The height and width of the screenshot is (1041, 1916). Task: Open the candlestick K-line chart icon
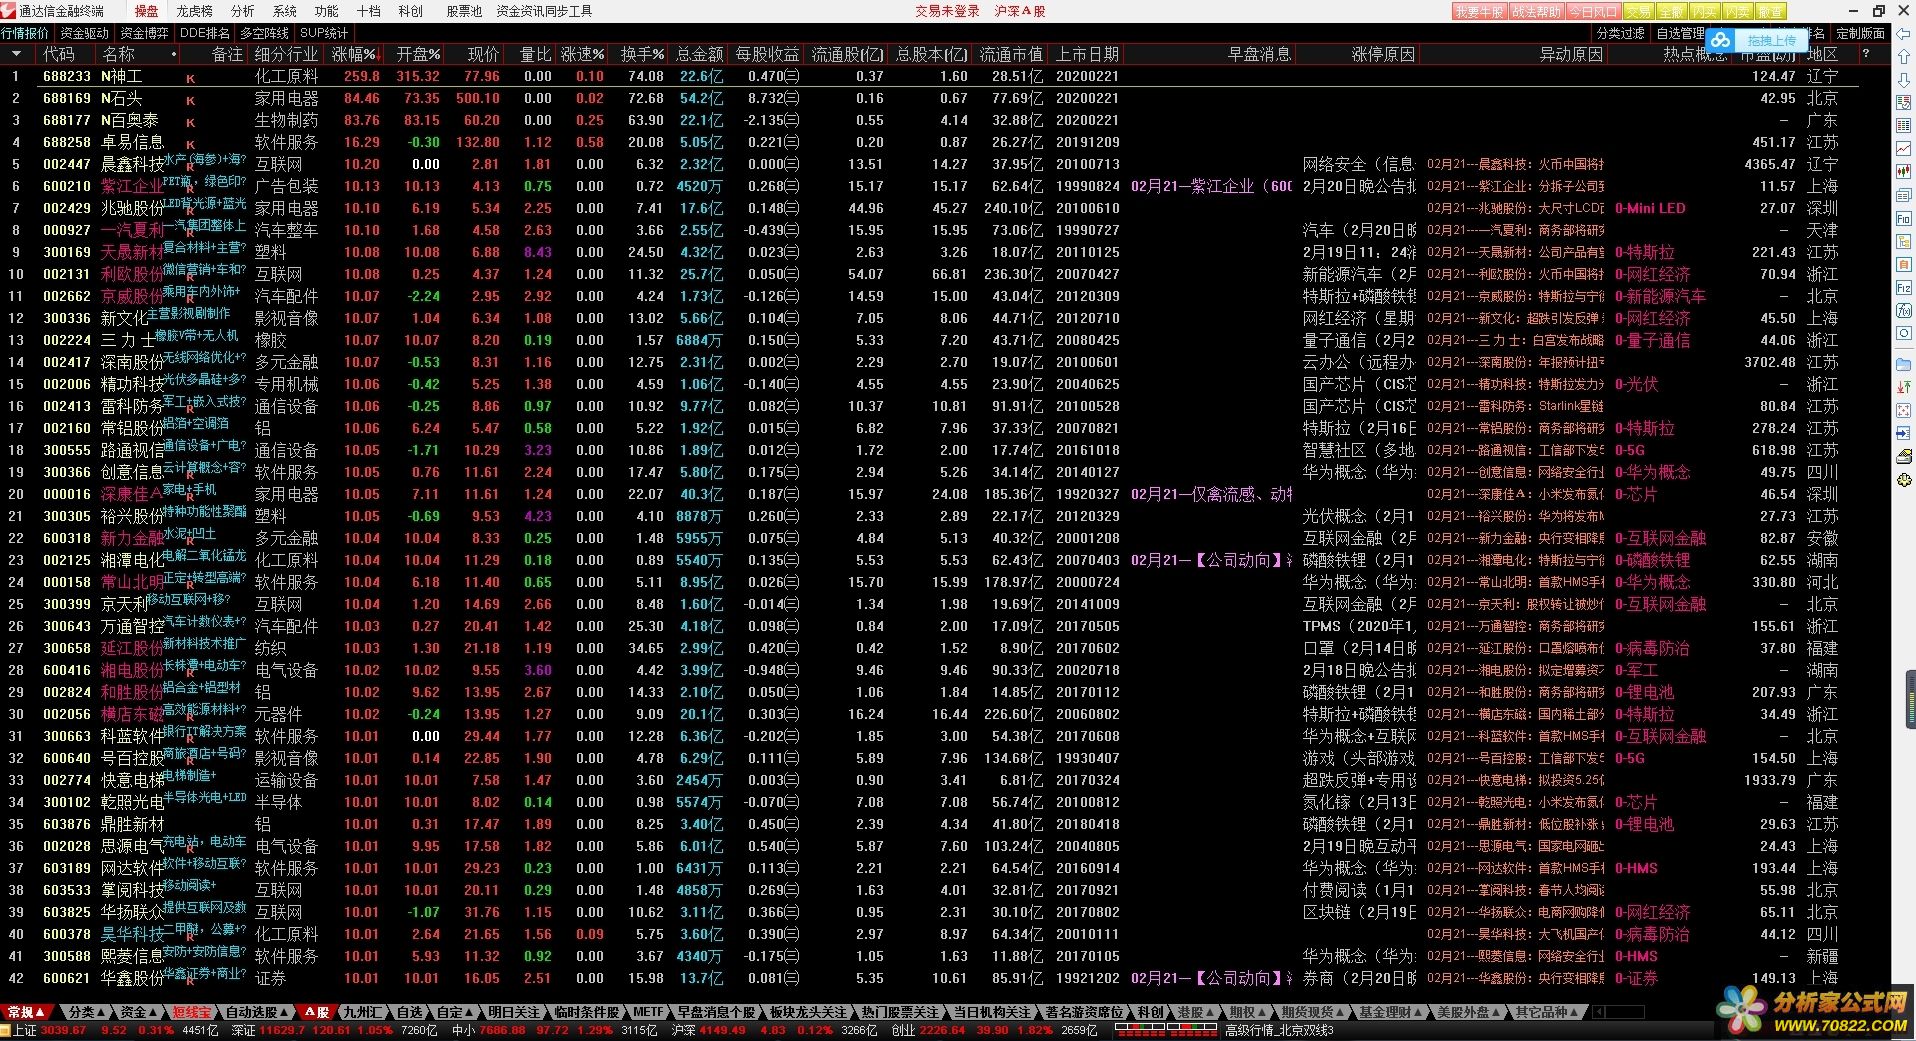coord(1904,172)
